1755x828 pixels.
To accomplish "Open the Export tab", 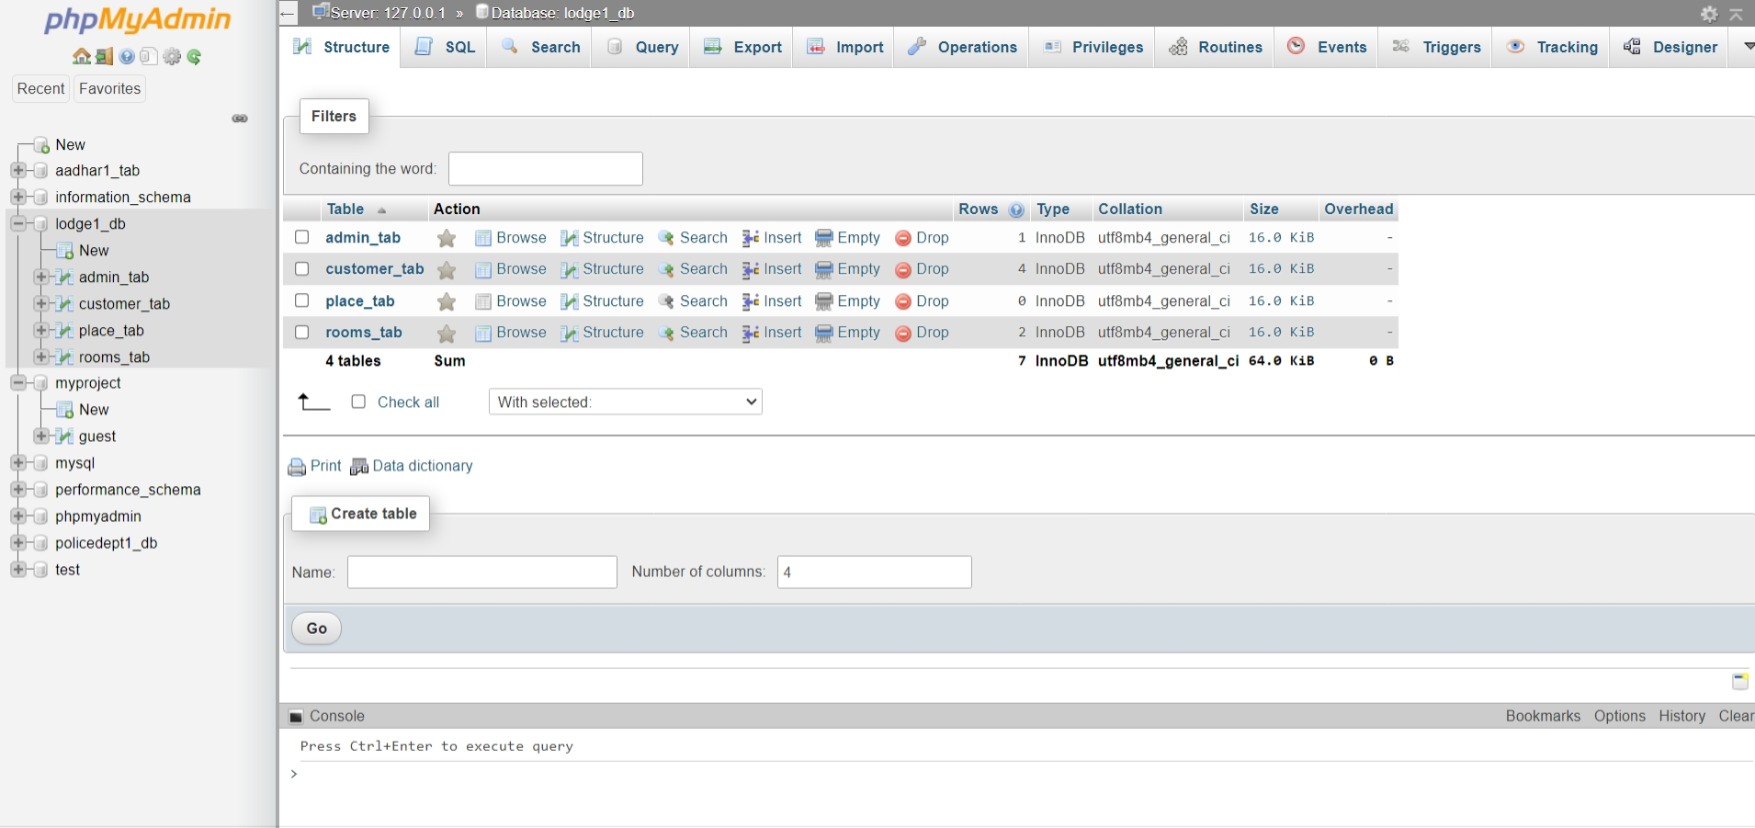I will pyautogui.click(x=743, y=47).
